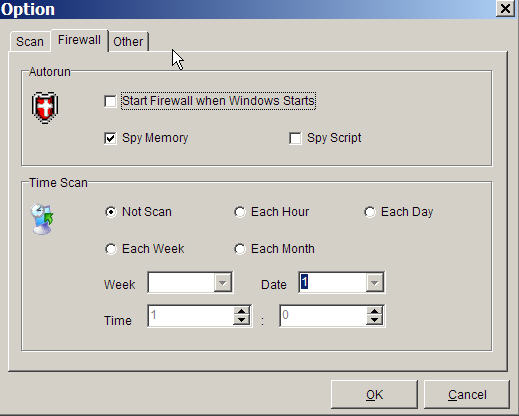Choose the Each Week scan schedule
Screen dimensions: 519x416
[x=111, y=249]
